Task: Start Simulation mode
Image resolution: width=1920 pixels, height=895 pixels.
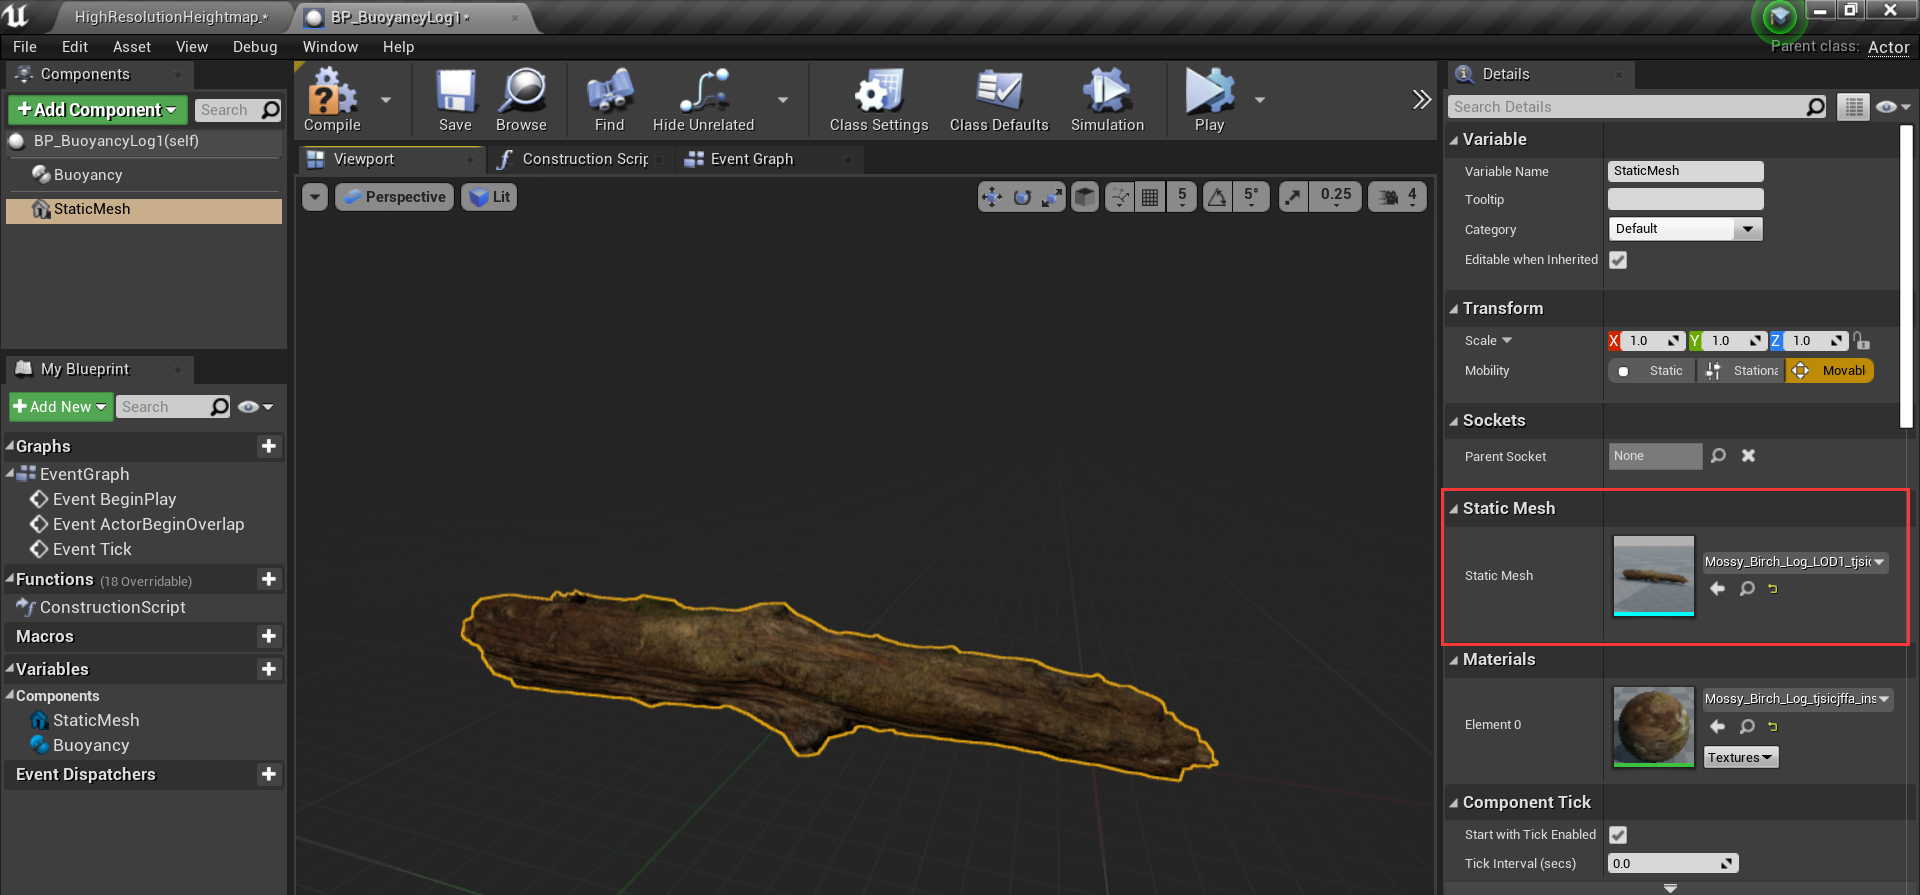Action: tap(1107, 100)
